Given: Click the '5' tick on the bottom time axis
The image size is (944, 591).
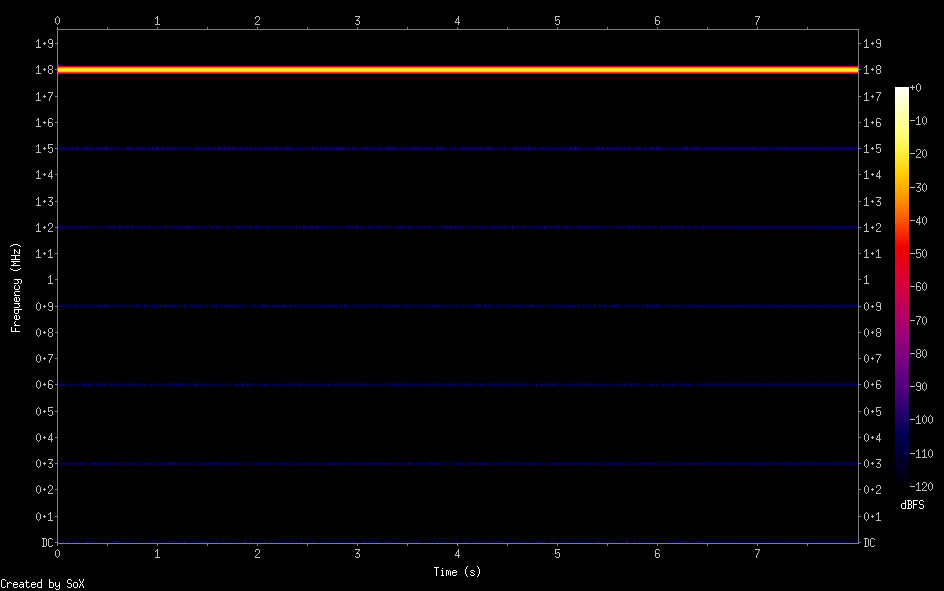Looking at the screenshot, I should pos(557,554).
